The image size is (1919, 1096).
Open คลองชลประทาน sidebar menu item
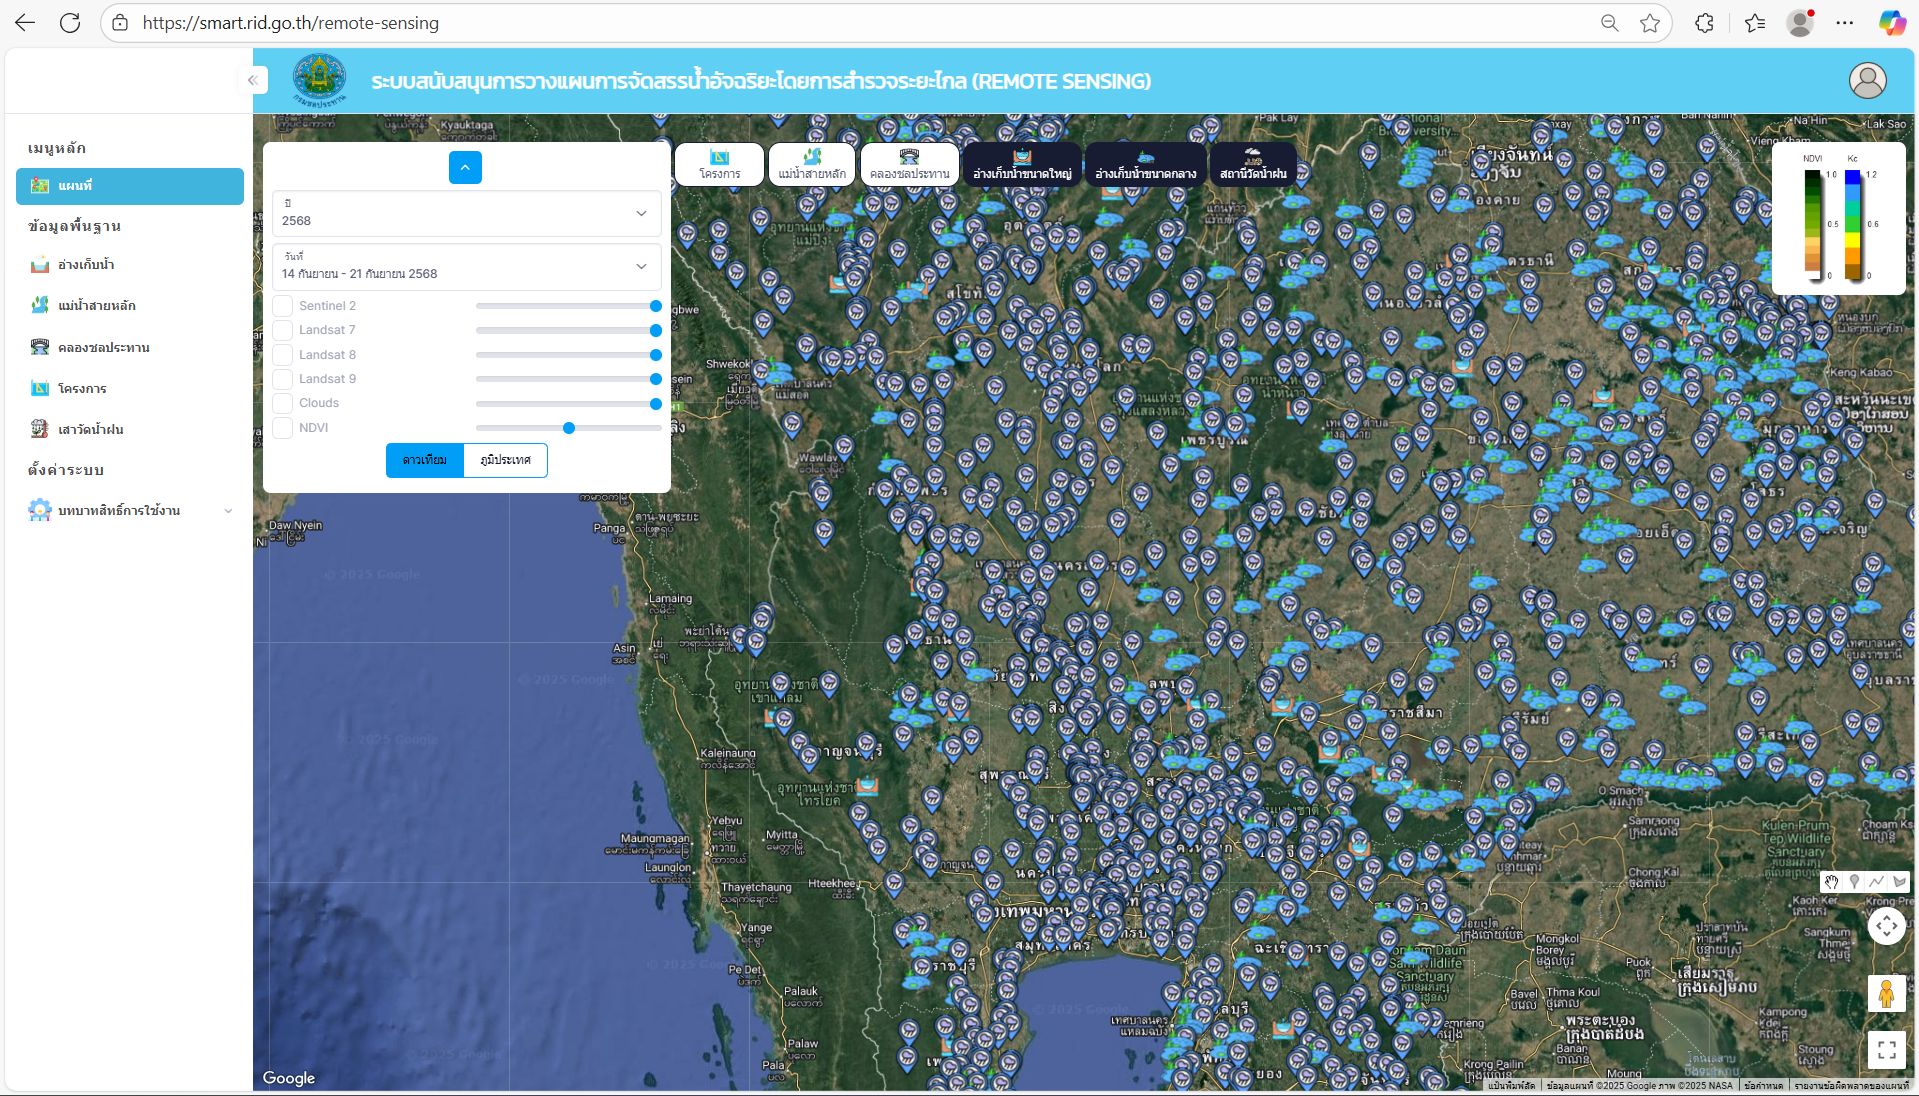coord(103,348)
